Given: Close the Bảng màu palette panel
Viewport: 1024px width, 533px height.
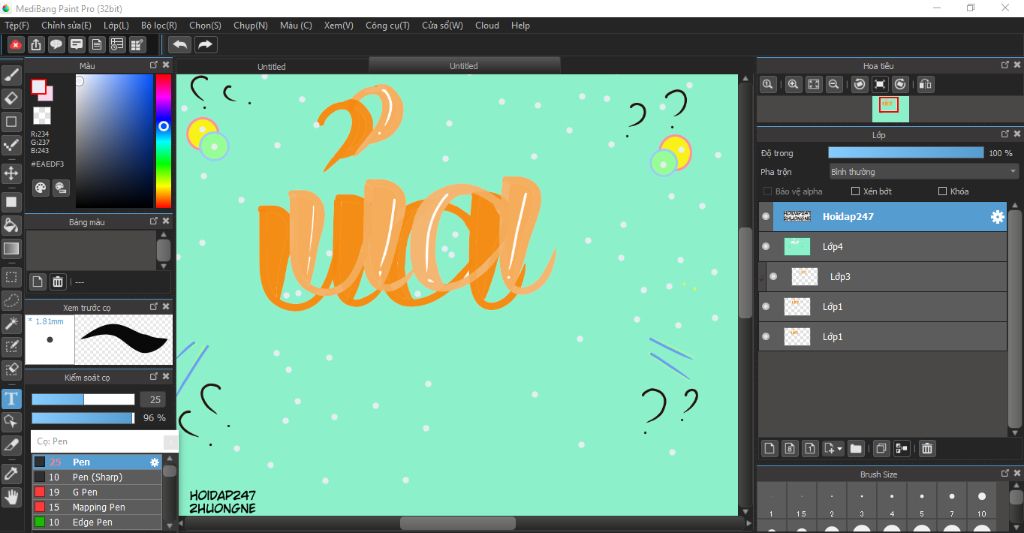Looking at the screenshot, I should 166,221.
